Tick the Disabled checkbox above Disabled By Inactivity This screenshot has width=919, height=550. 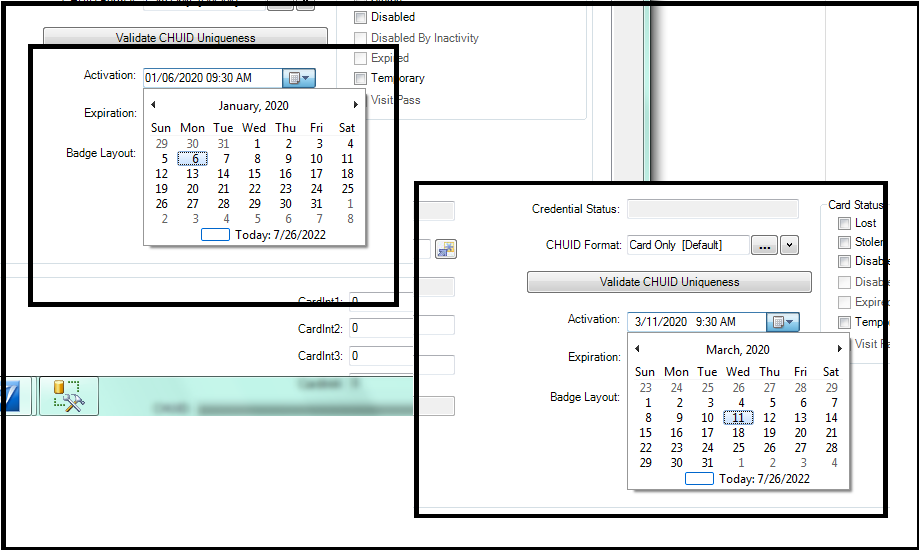tap(361, 17)
